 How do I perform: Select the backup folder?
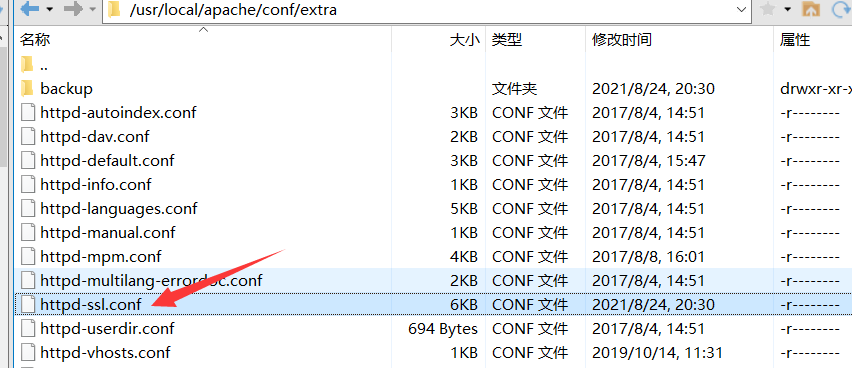click(66, 89)
